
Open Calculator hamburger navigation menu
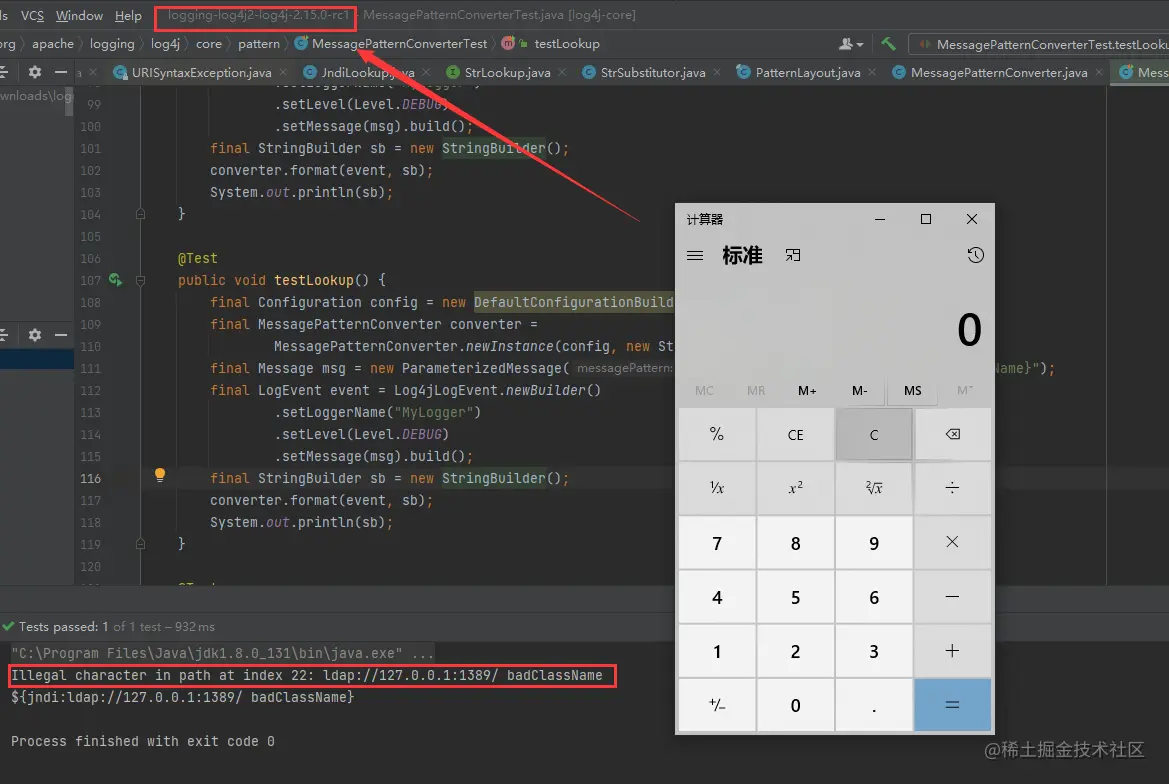(695, 256)
